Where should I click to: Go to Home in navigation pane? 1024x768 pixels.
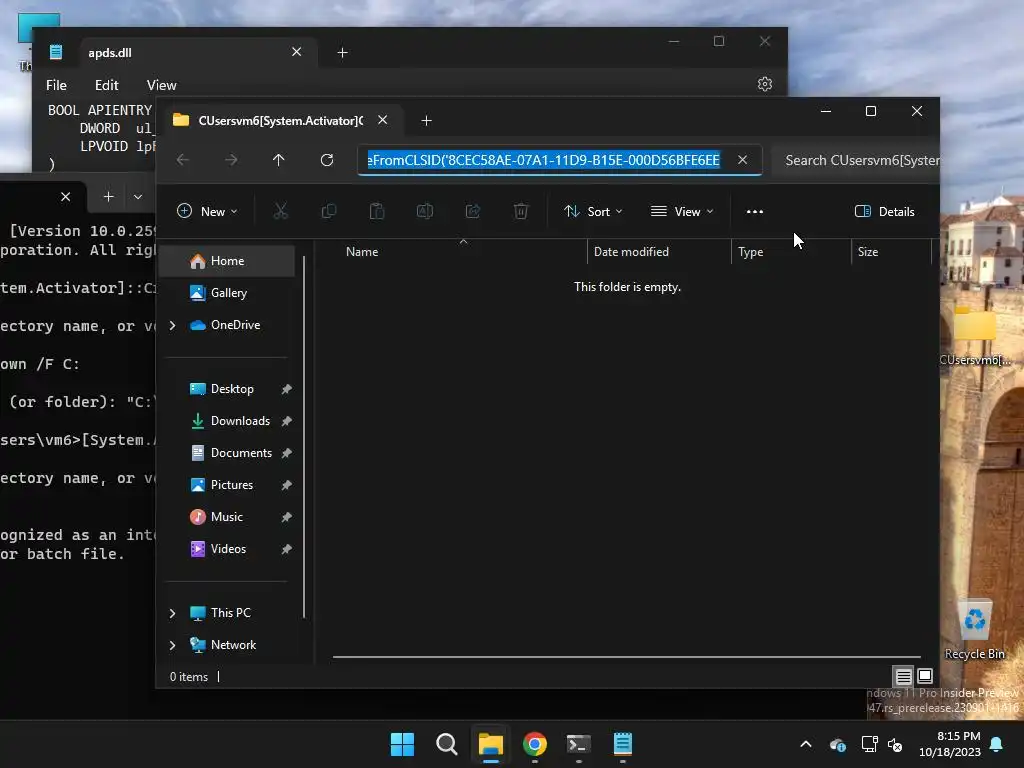coord(229,261)
